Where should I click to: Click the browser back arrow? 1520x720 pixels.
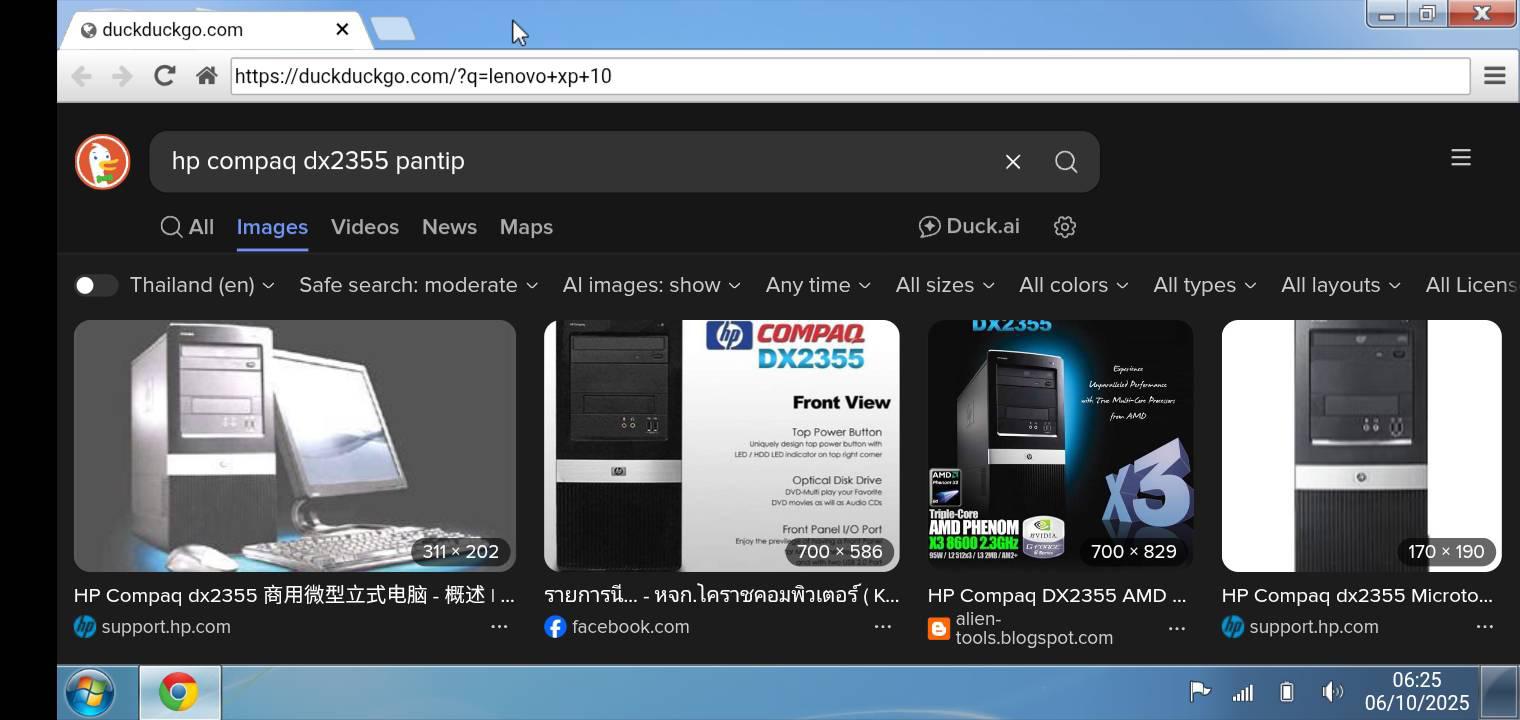pos(82,76)
